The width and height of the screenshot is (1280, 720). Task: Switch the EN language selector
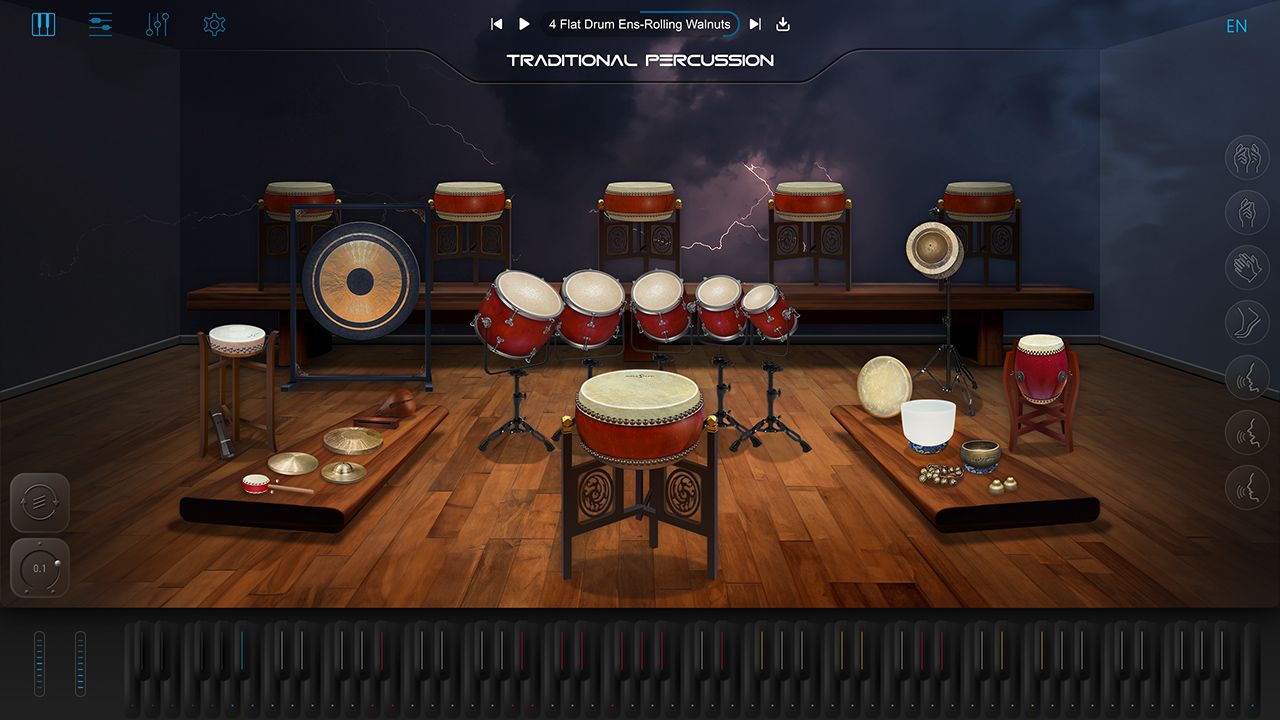click(1237, 26)
